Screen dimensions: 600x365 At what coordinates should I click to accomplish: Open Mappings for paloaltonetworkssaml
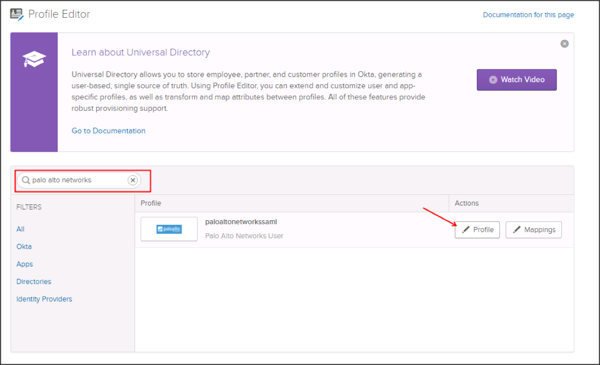point(533,230)
